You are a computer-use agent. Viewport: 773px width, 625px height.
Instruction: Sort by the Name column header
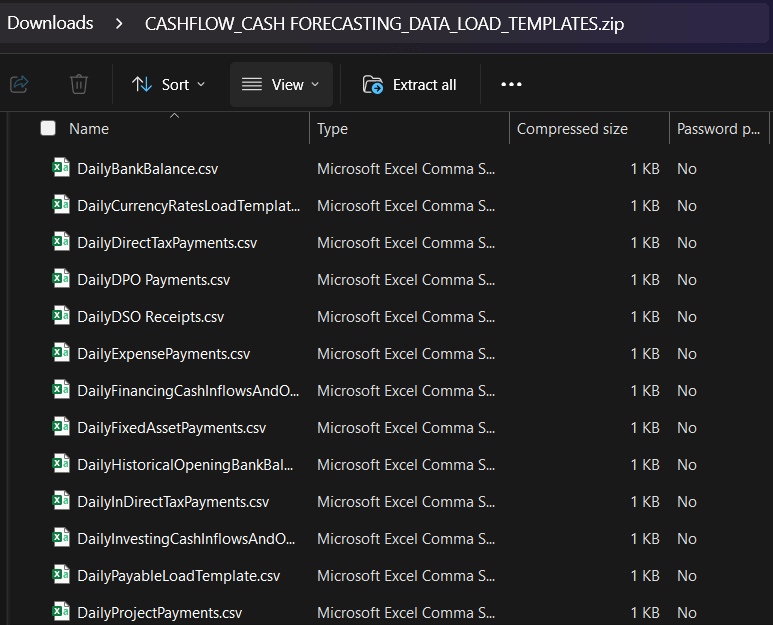coord(89,129)
